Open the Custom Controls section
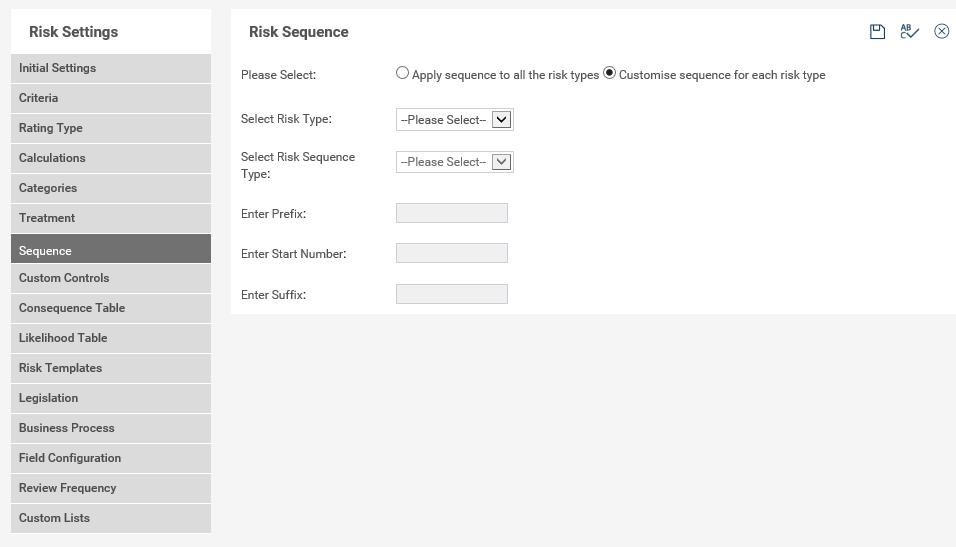956x547 pixels. [111, 278]
